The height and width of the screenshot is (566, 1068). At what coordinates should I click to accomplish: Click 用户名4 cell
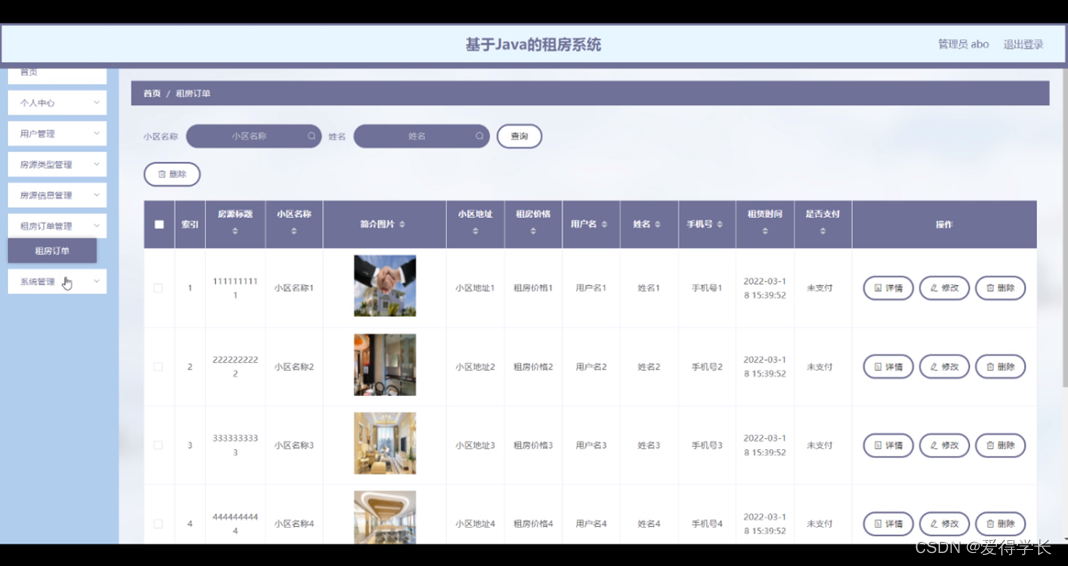click(x=591, y=524)
